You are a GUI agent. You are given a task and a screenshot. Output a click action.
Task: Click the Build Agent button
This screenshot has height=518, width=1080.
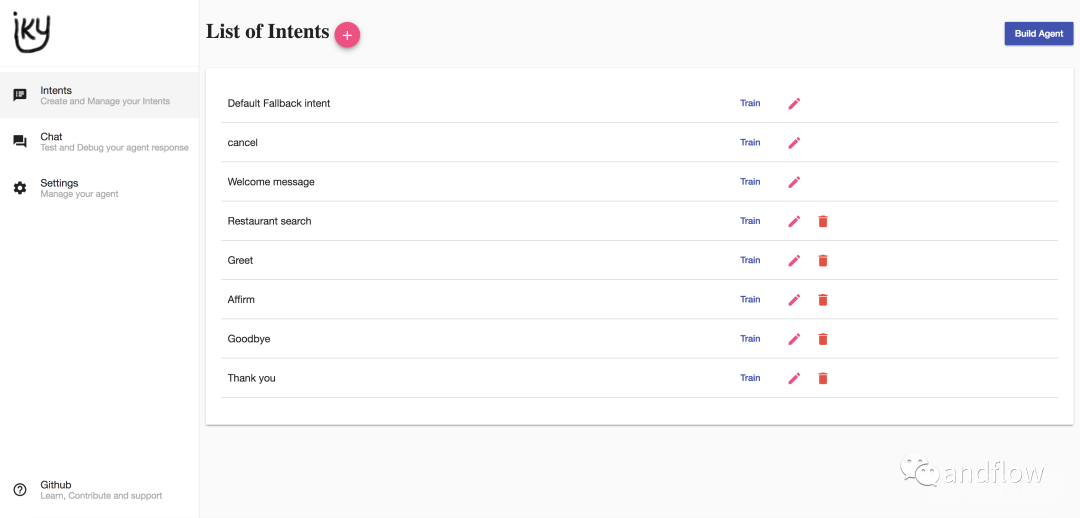point(1039,34)
